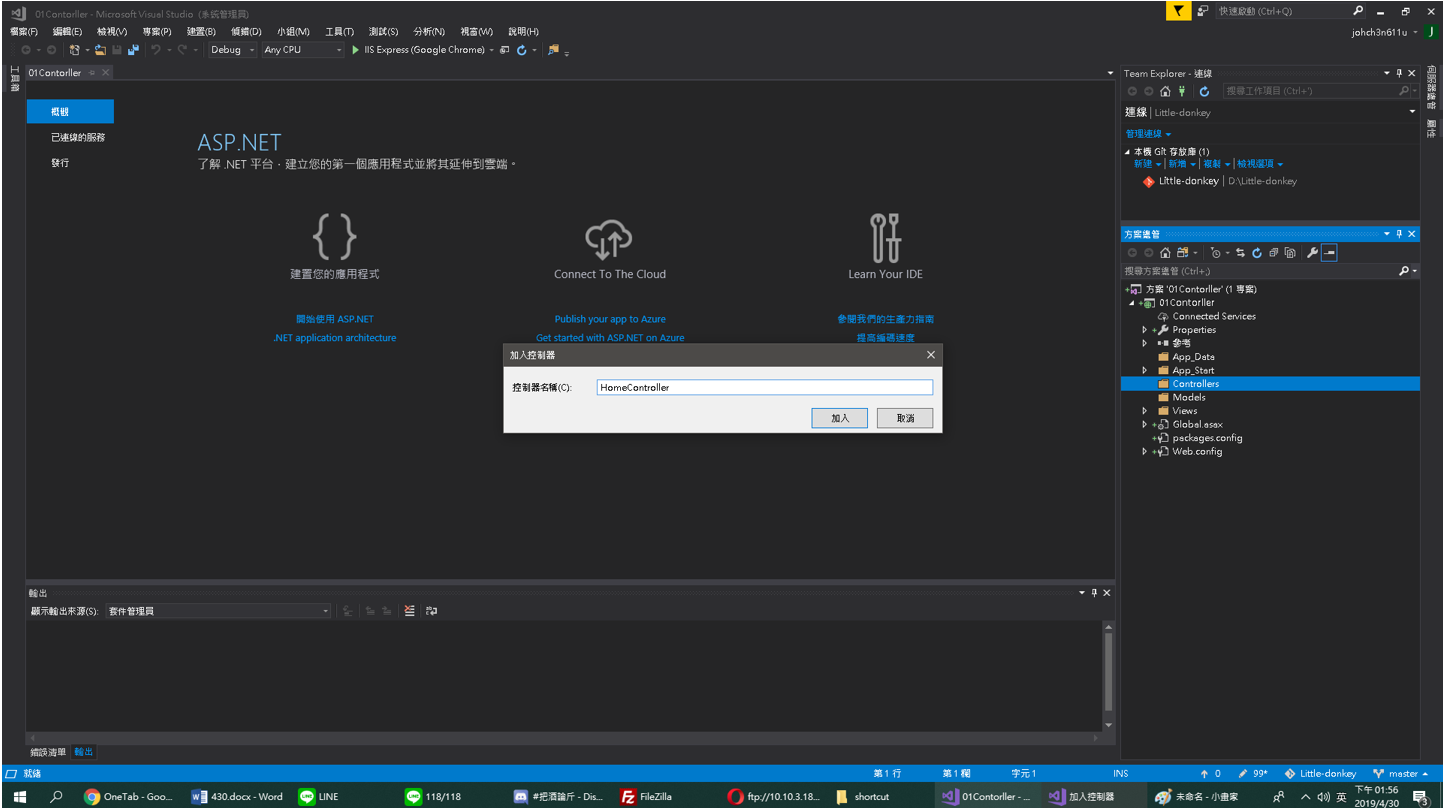Image resolution: width=1443 pixels, height=808 pixels.
Task: Click the master branch in status bar
Action: tap(1401, 773)
